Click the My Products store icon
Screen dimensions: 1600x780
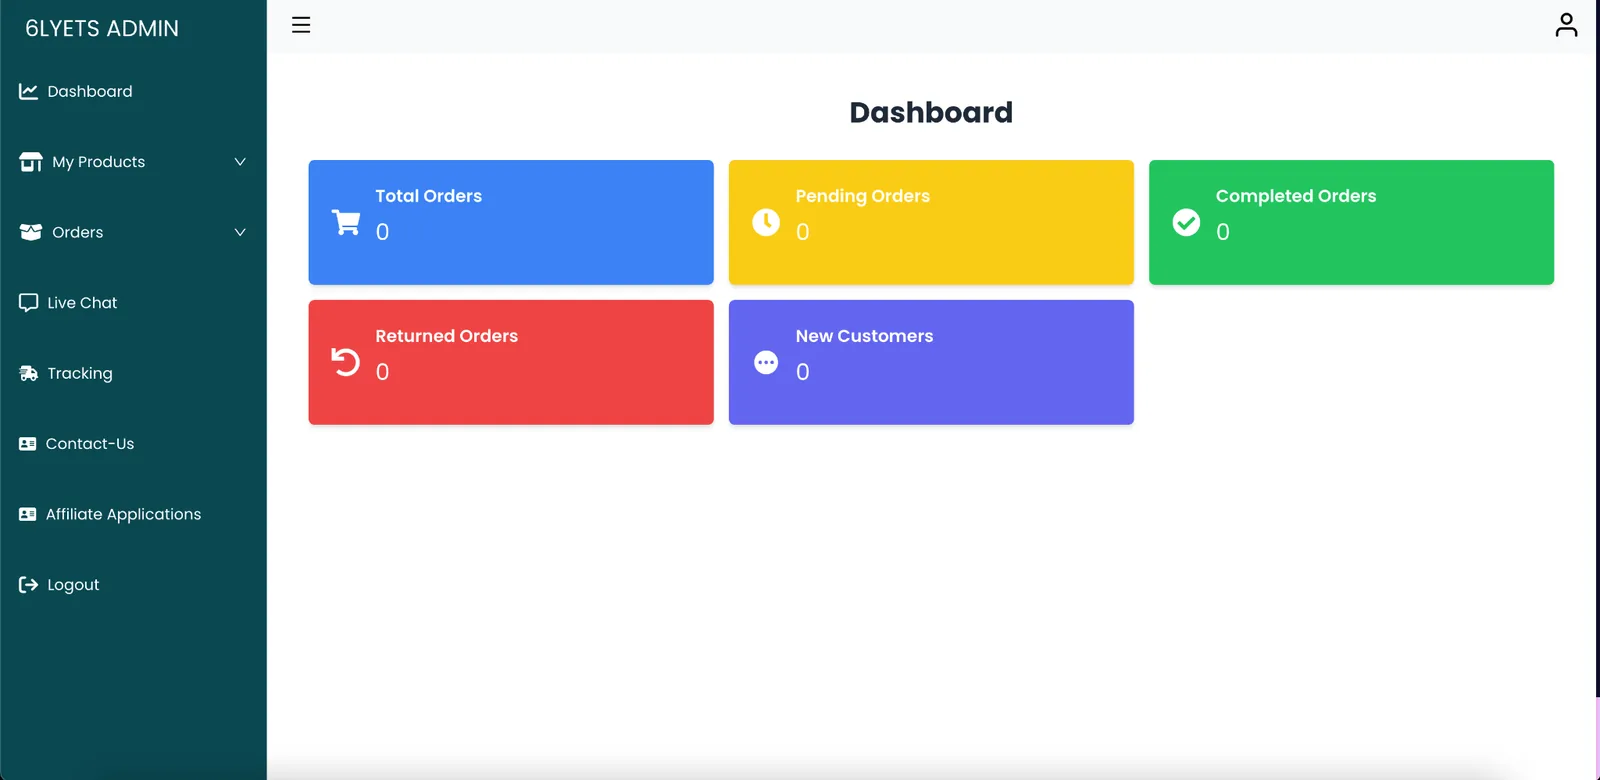click(x=31, y=162)
